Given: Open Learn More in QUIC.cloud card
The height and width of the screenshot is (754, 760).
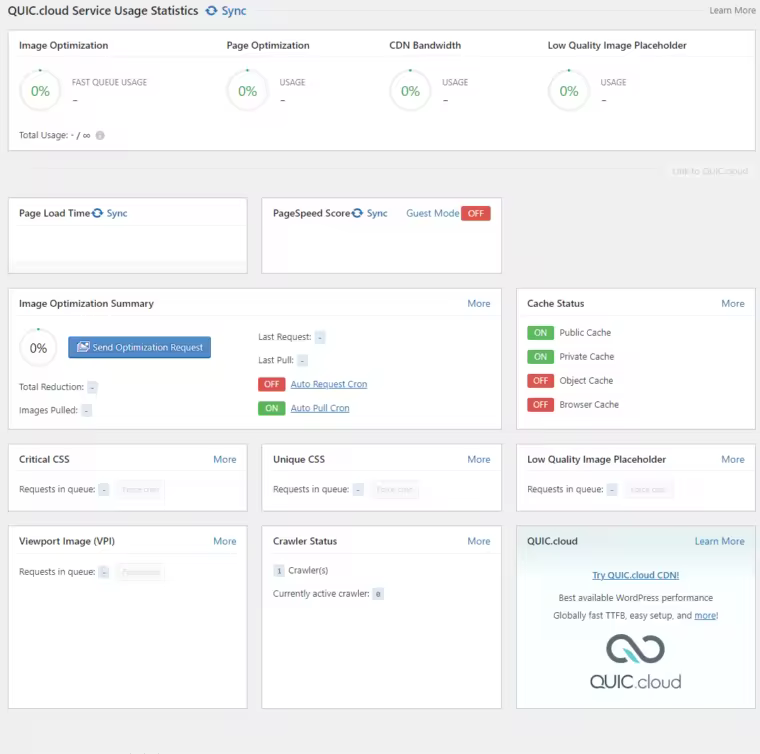Looking at the screenshot, I should (719, 541).
